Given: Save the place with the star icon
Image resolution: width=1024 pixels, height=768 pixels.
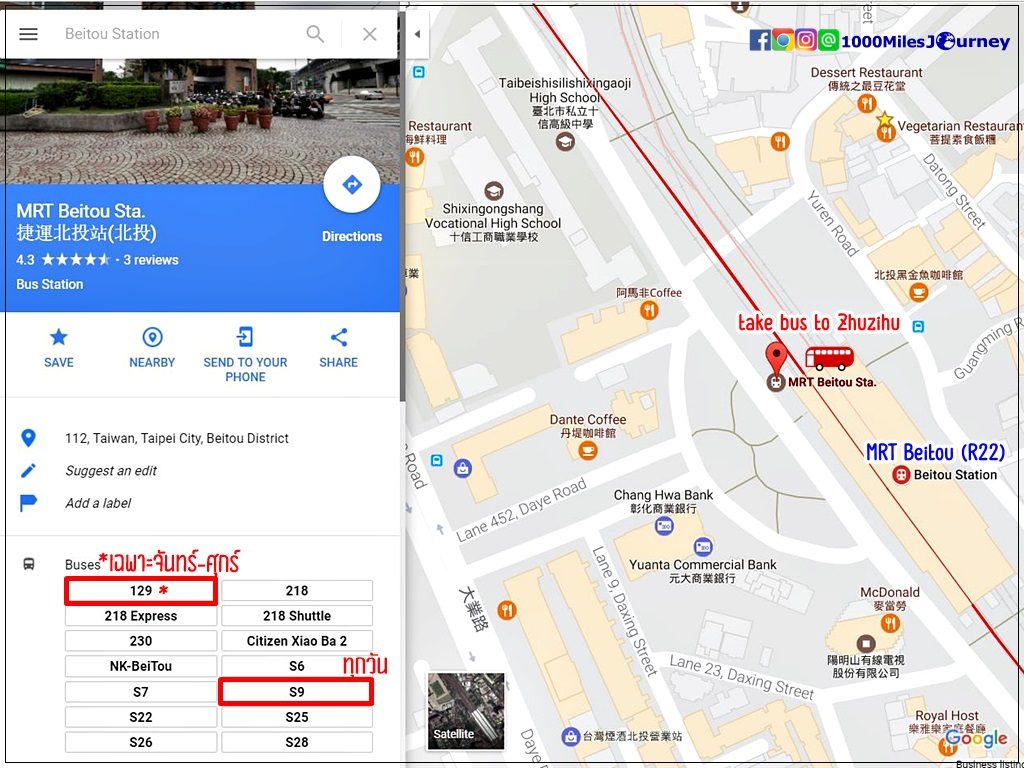Looking at the screenshot, I should point(59,337).
